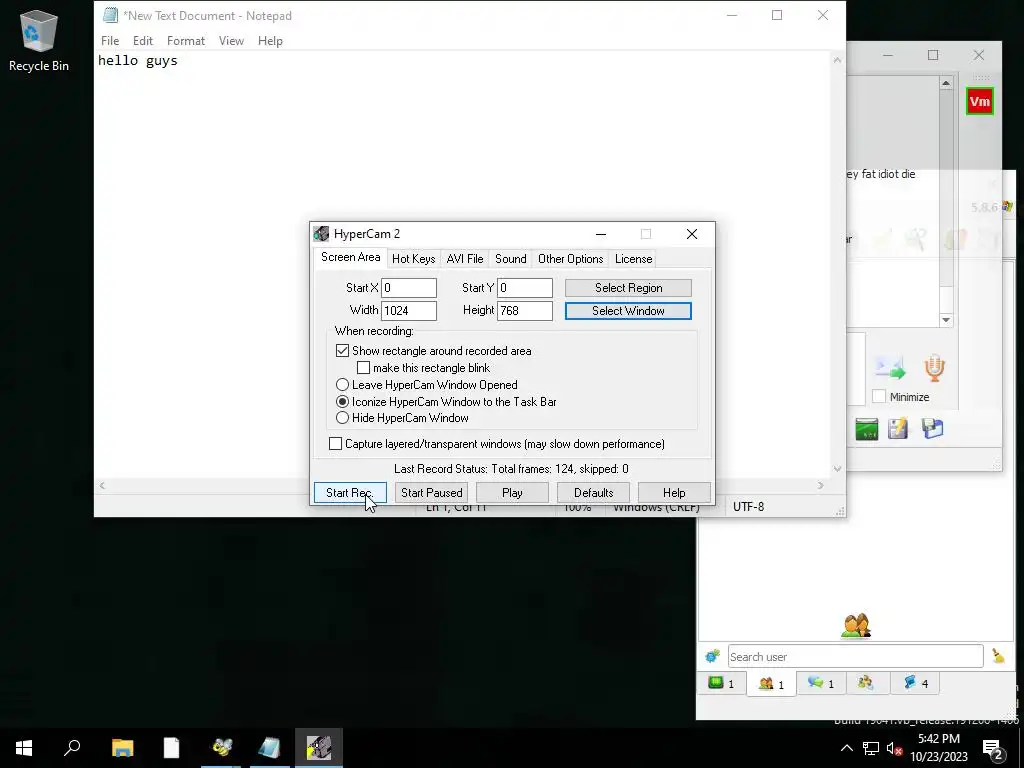Switch to Notepad via taskbar icon

(269, 748)
